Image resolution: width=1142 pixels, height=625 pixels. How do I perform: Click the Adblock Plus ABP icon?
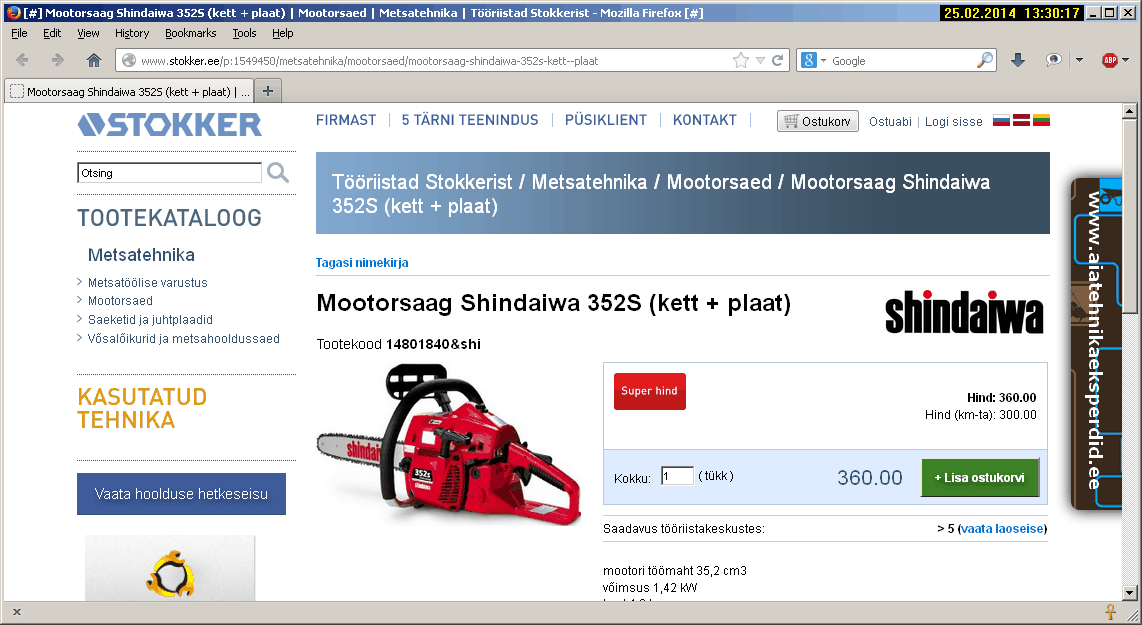click(x=1110, y=60)
